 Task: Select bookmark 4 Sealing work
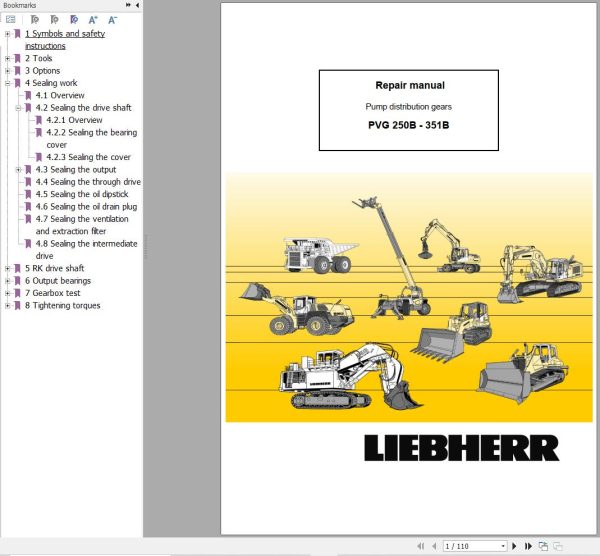(x=51, y=83)
